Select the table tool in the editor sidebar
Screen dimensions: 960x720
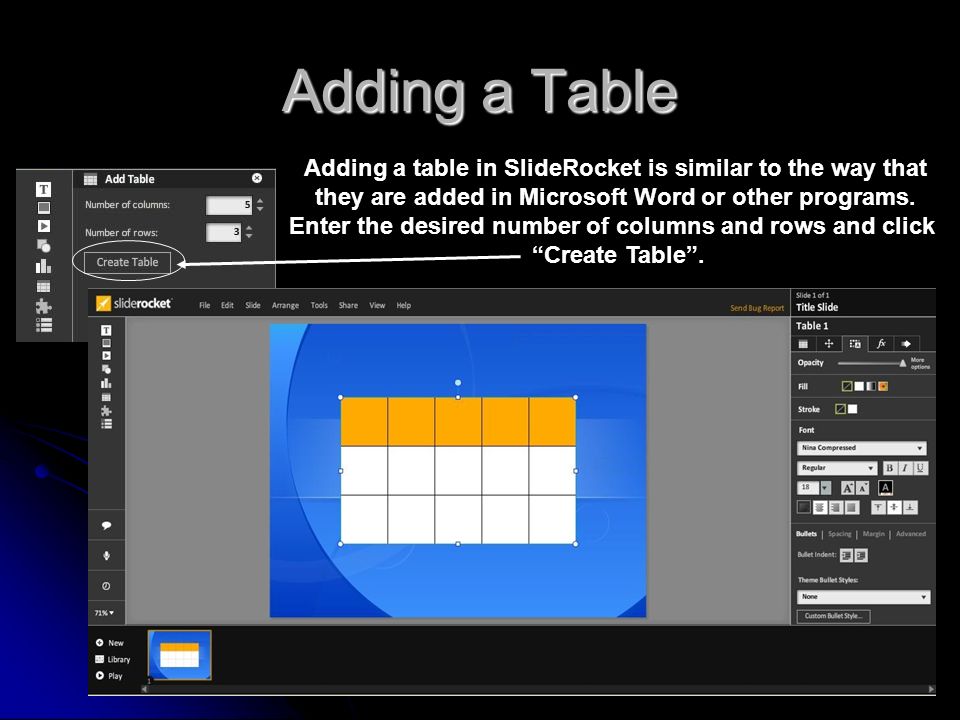(x=106, y=397)
